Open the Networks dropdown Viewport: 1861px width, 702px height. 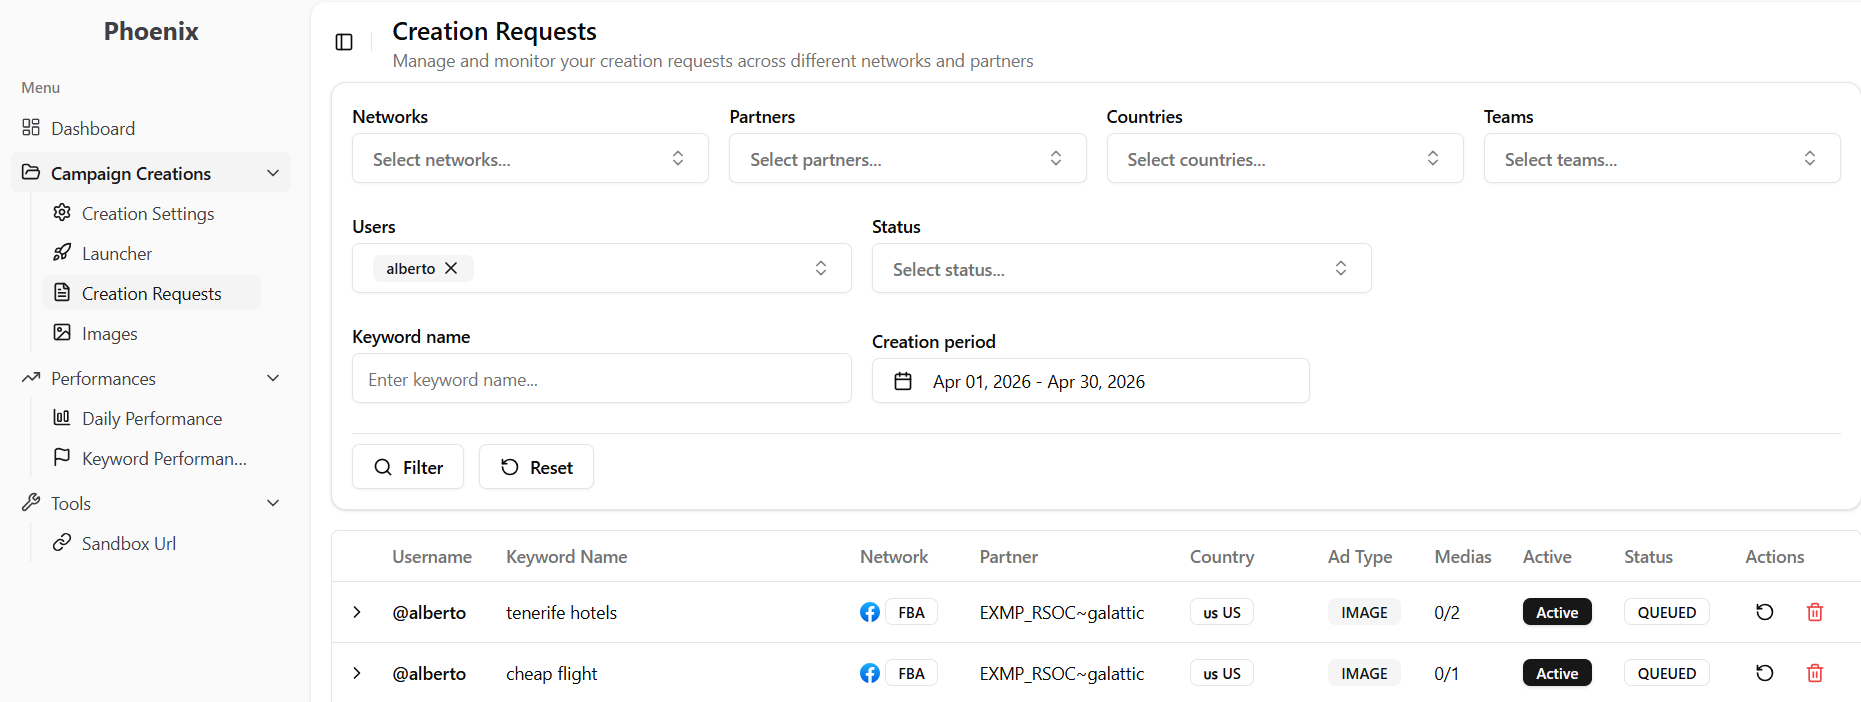pos(530,159)
